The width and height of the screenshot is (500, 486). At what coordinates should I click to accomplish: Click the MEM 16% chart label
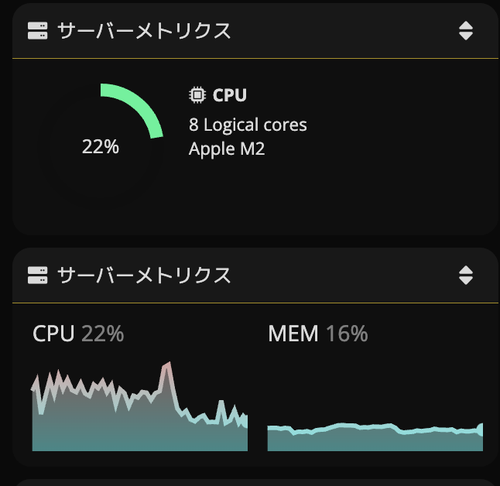[318, 333]
